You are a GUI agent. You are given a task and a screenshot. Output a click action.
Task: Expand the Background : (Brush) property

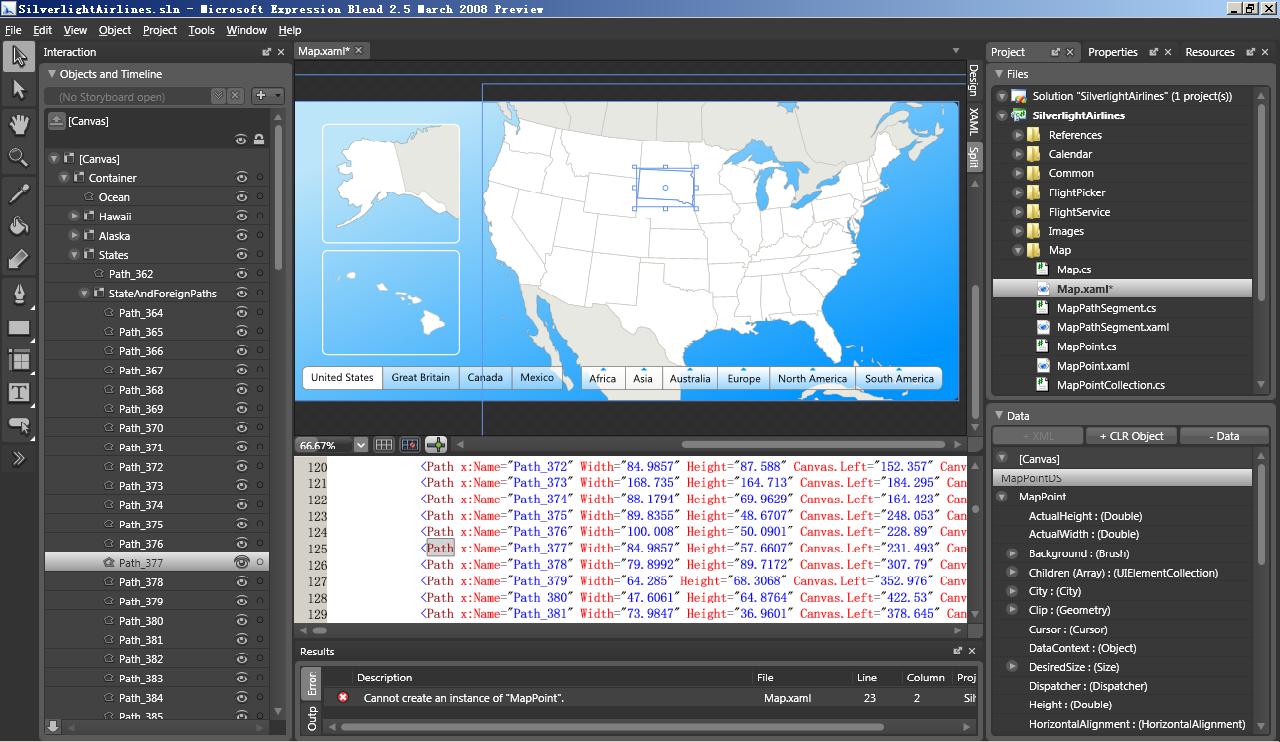(x=1012, y=554)
